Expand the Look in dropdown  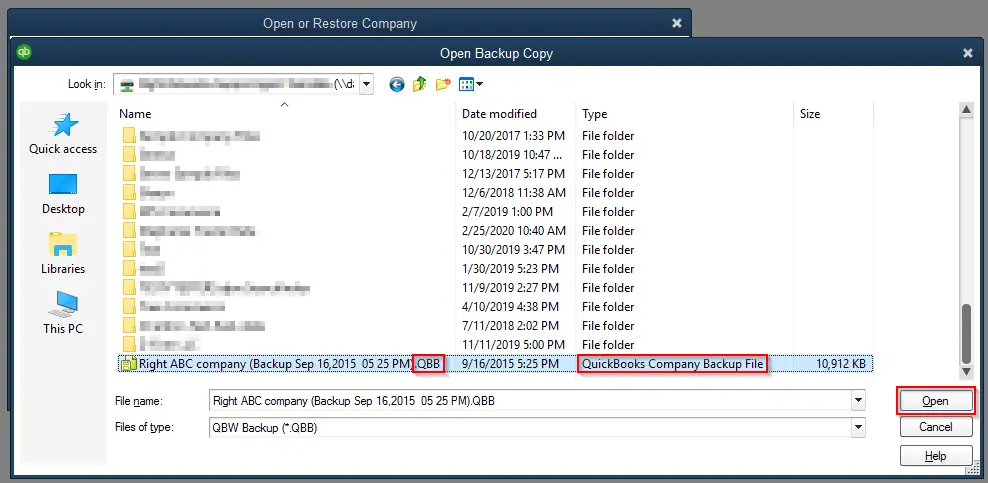(366, 84)
